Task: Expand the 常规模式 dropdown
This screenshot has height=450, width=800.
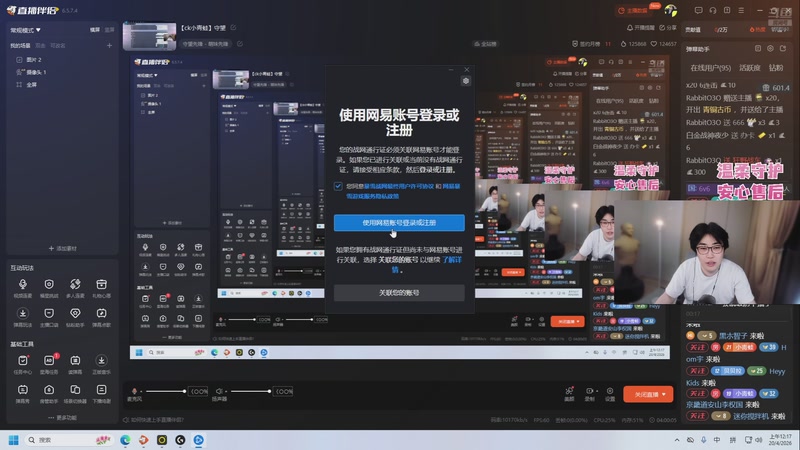Action: point(26,30)
